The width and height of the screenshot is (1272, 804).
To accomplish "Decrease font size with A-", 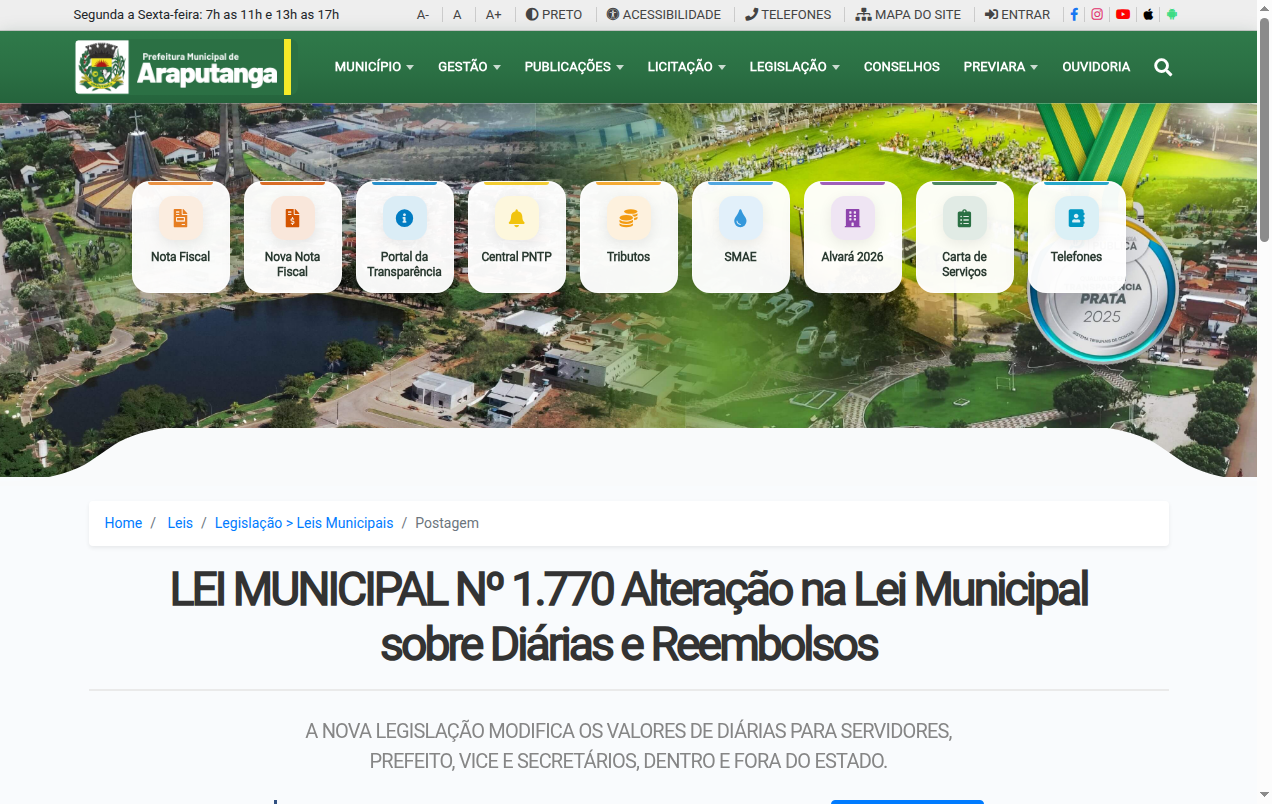I will click(423, 15).
